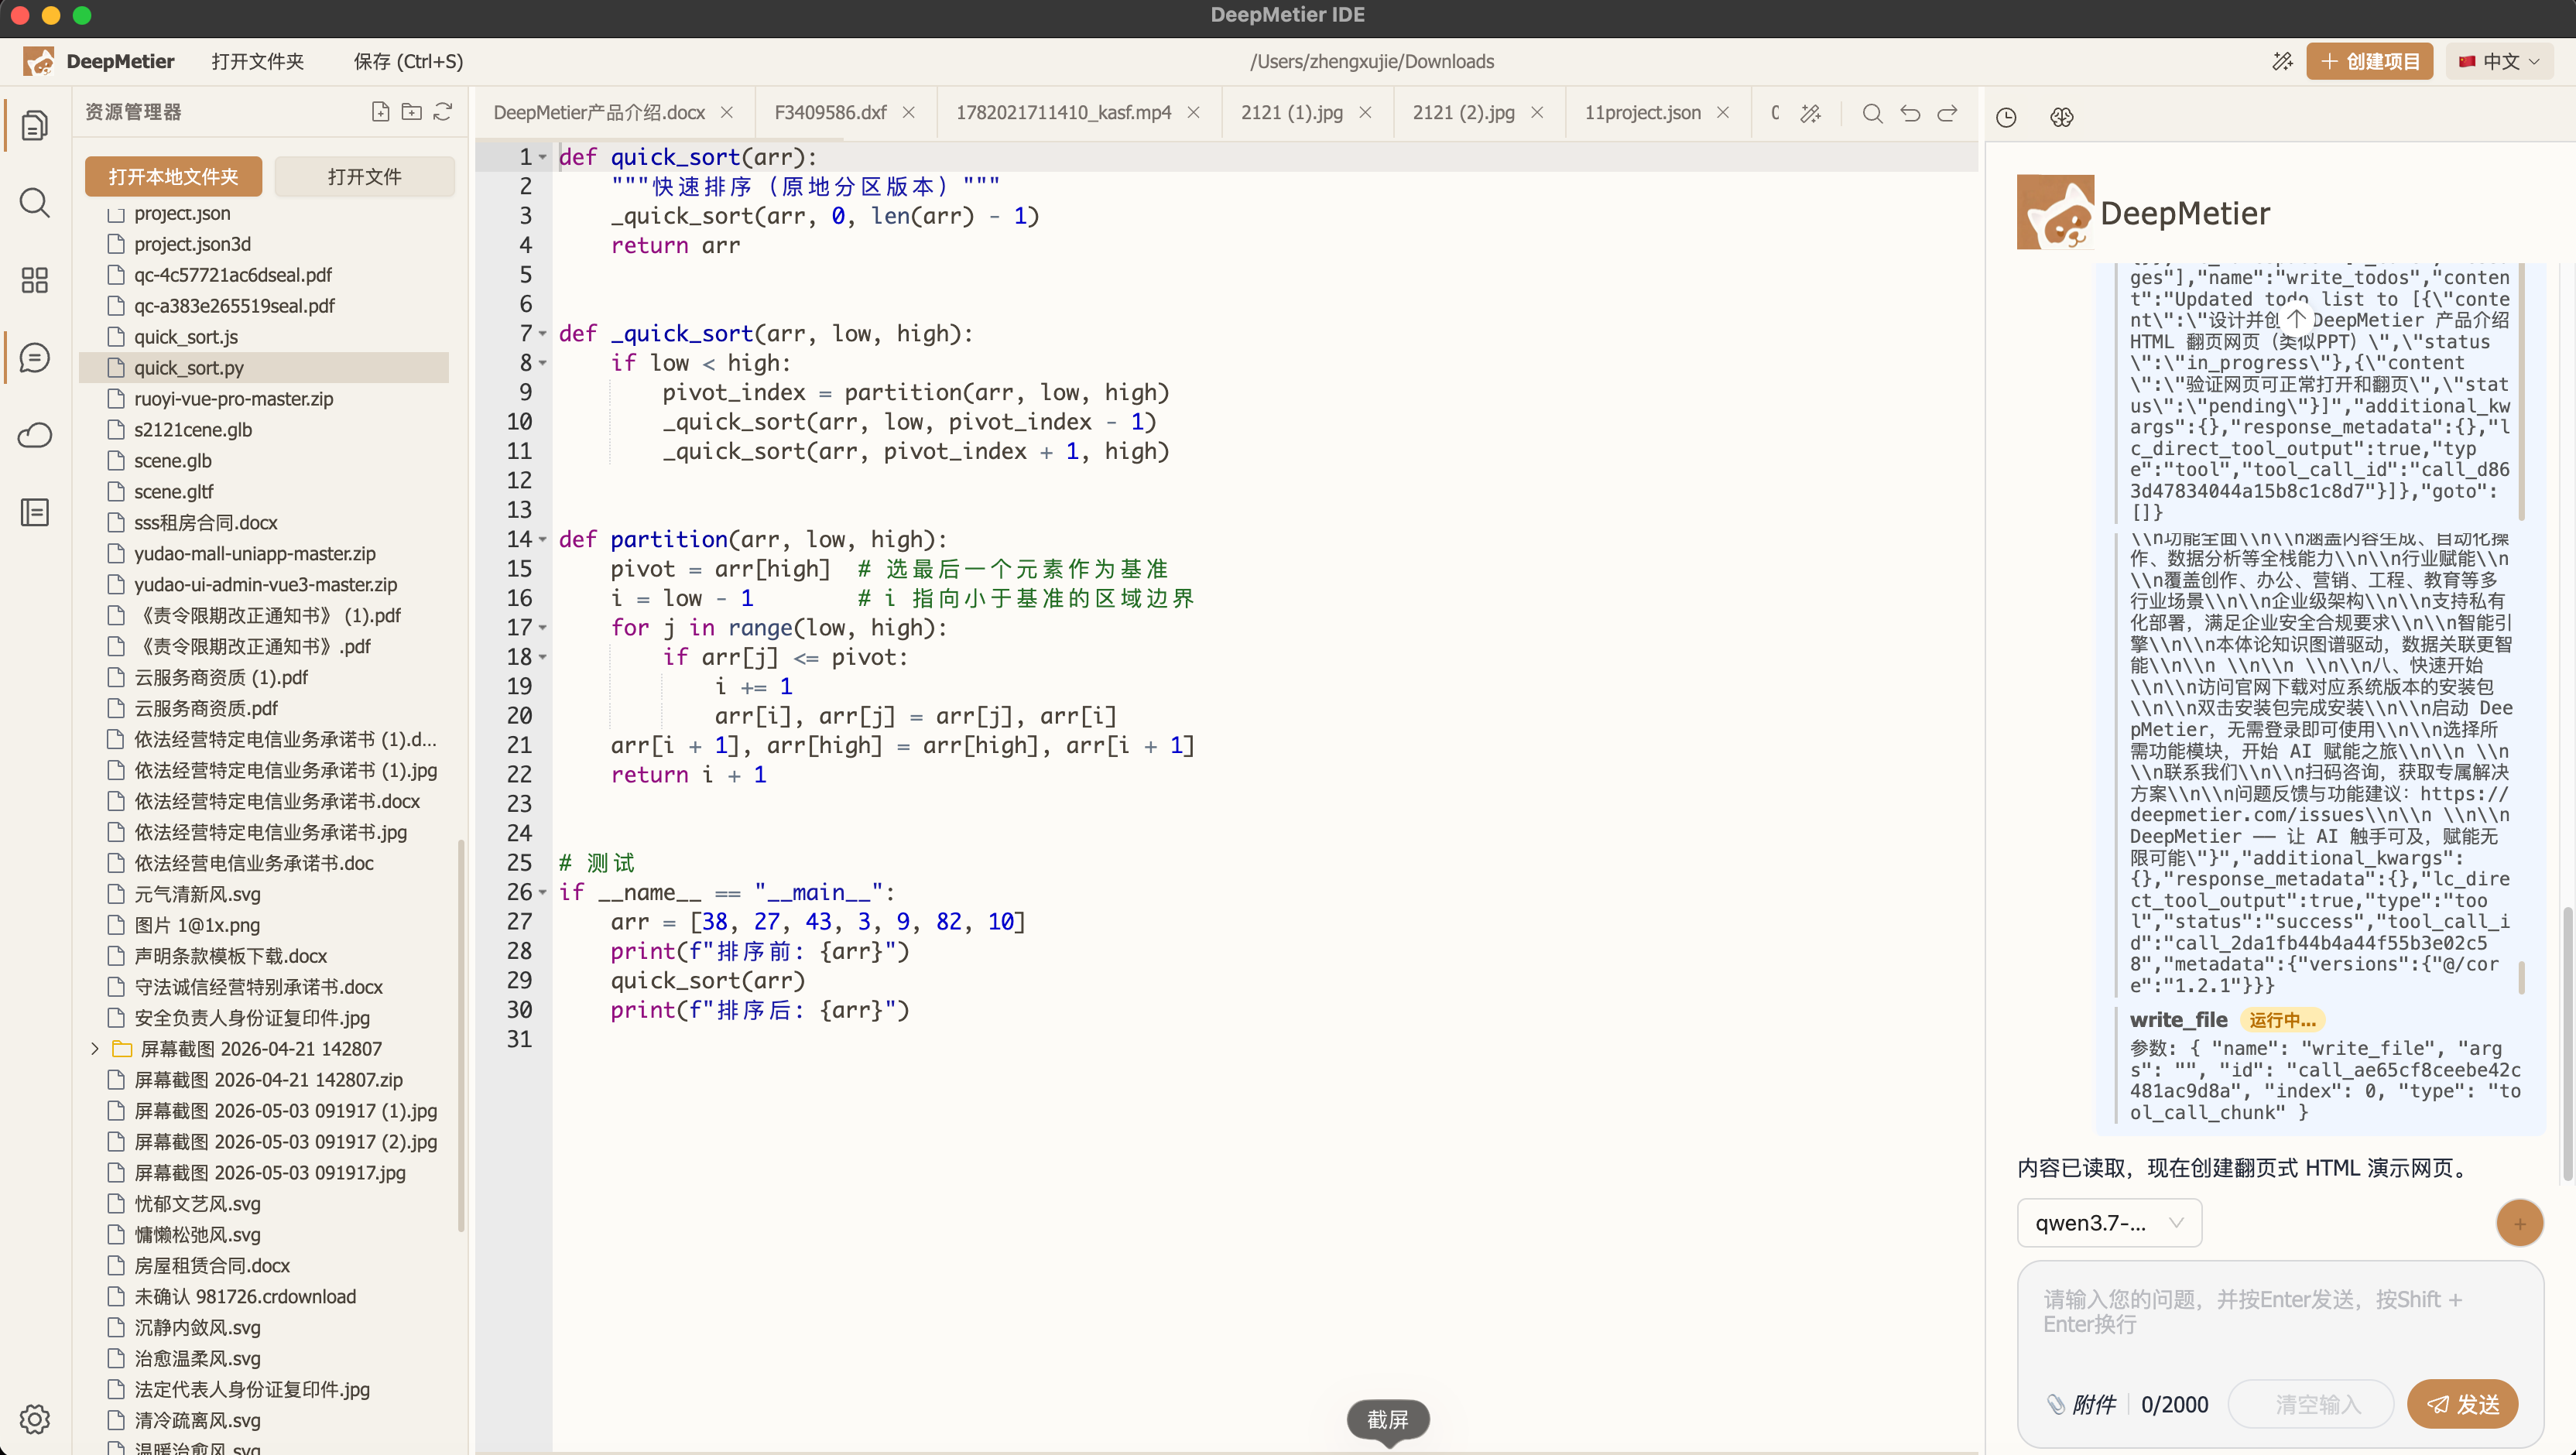Switch to the 2121 (1).jpg tab
This screenshot has height=1455, width=2576.
coord(1291,113)
